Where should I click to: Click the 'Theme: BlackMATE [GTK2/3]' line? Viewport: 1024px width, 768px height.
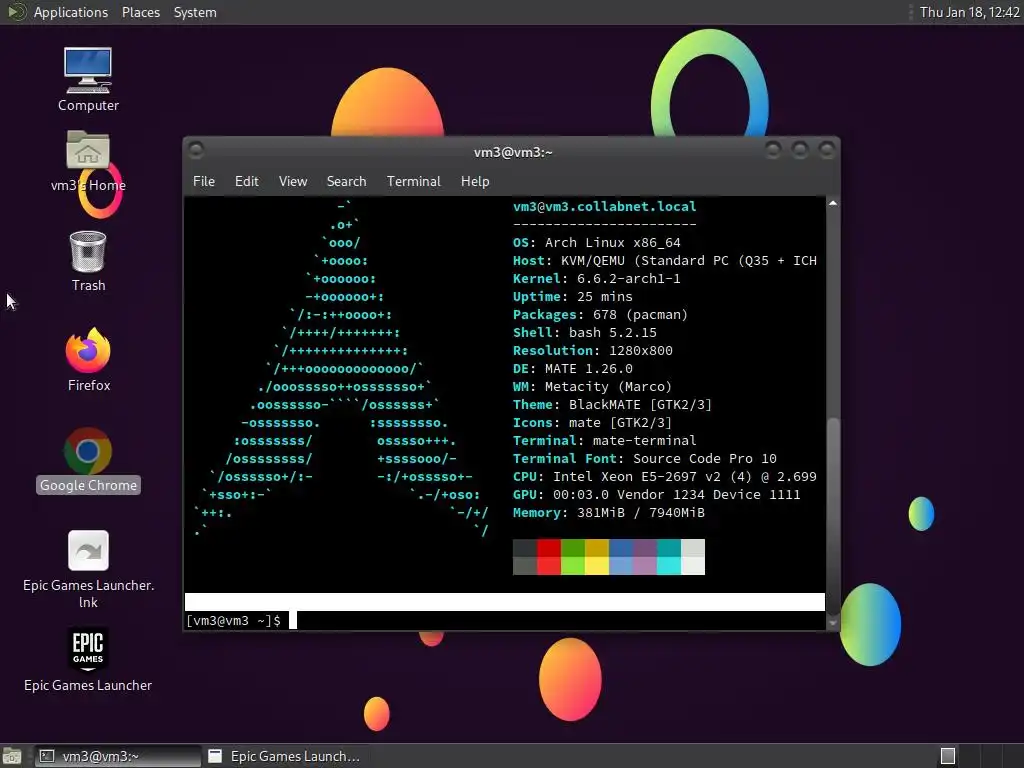[612, 404]
